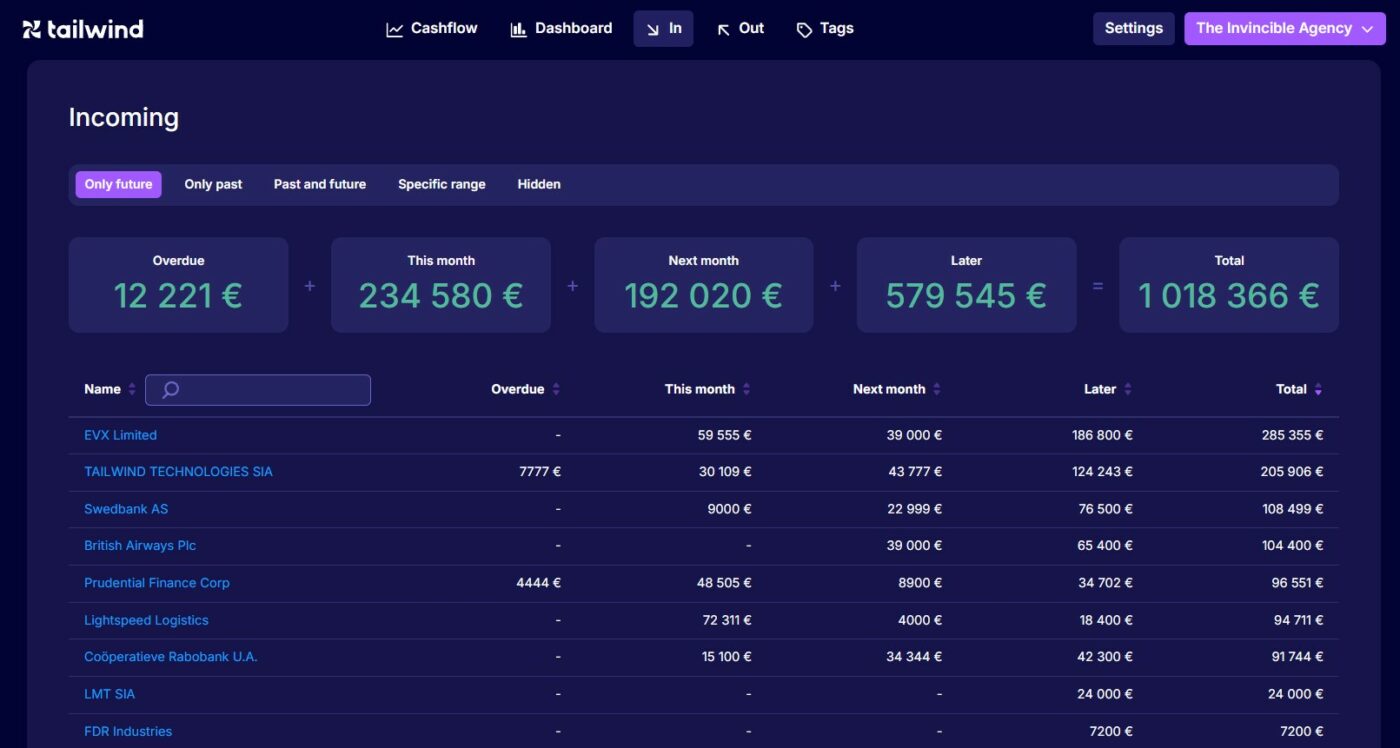Click the 124 243 € cell
This screenshot has height=748, width=1400.
click(1102, 472)
